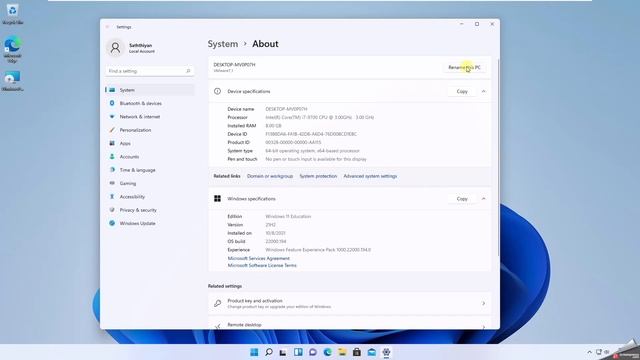Open Domain or workgroup link
This screenshot has width=640, height=360.
tap(270, 176)
